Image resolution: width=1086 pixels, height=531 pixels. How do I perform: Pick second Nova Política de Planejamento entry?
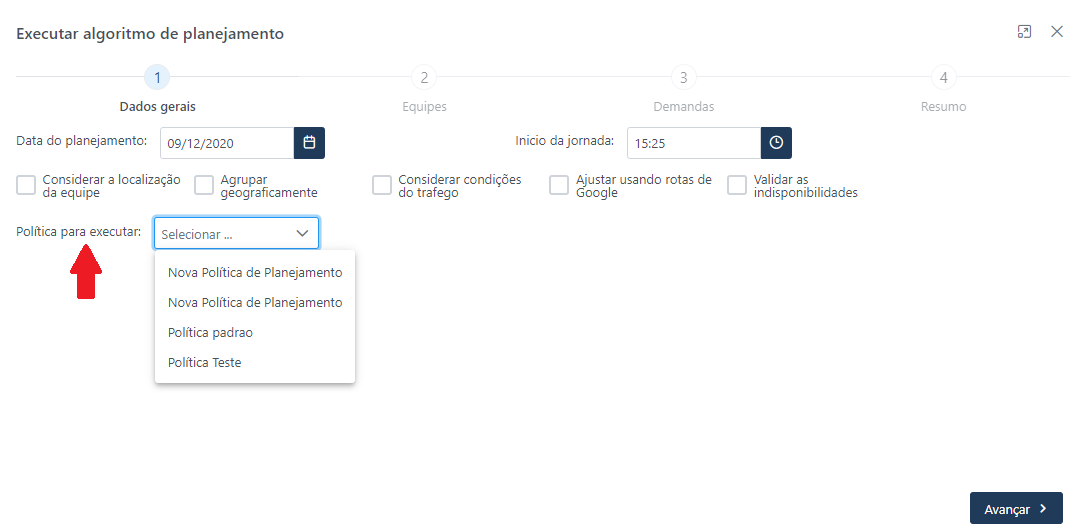point(255,303)
